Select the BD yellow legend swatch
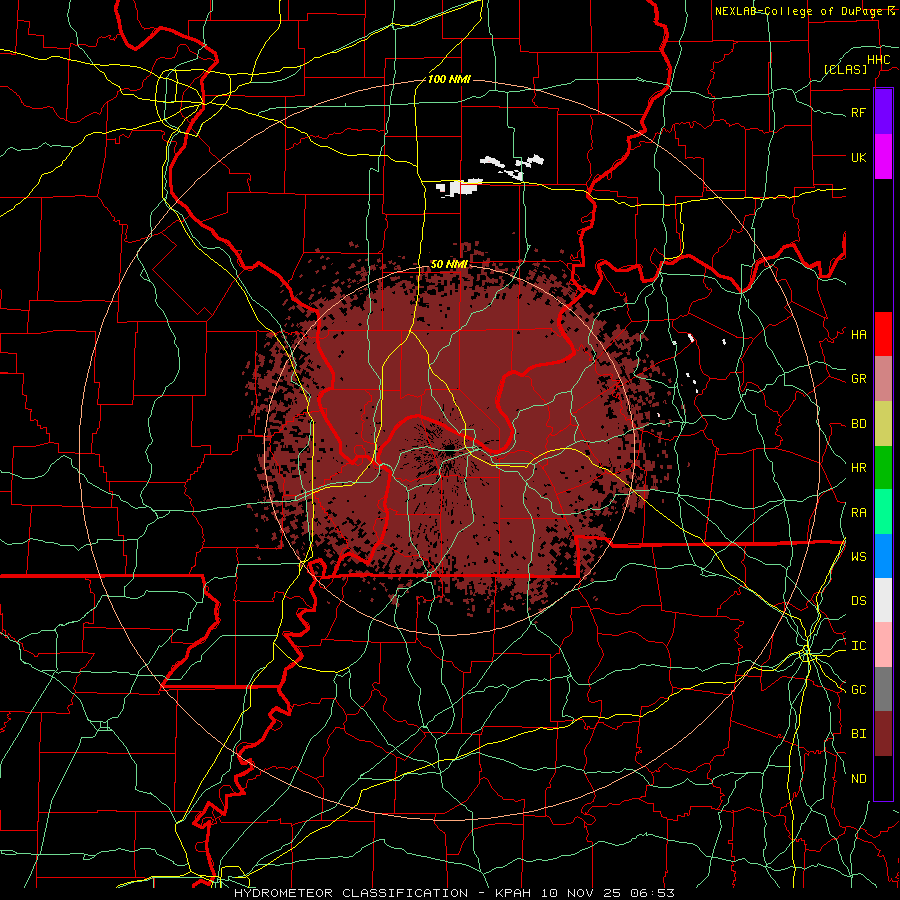Screen dimensions: 900x900 [x=883, y=424]
